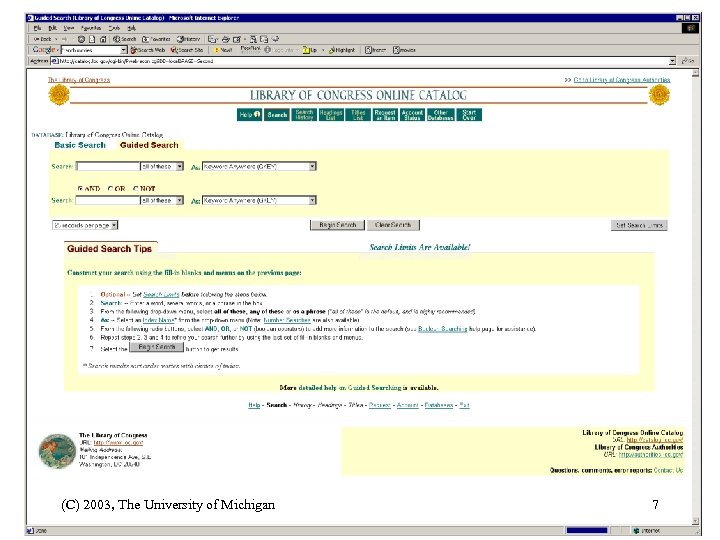
Task: Click the Edit page icon in IE toolbar
Action: (x=237, y=39)
